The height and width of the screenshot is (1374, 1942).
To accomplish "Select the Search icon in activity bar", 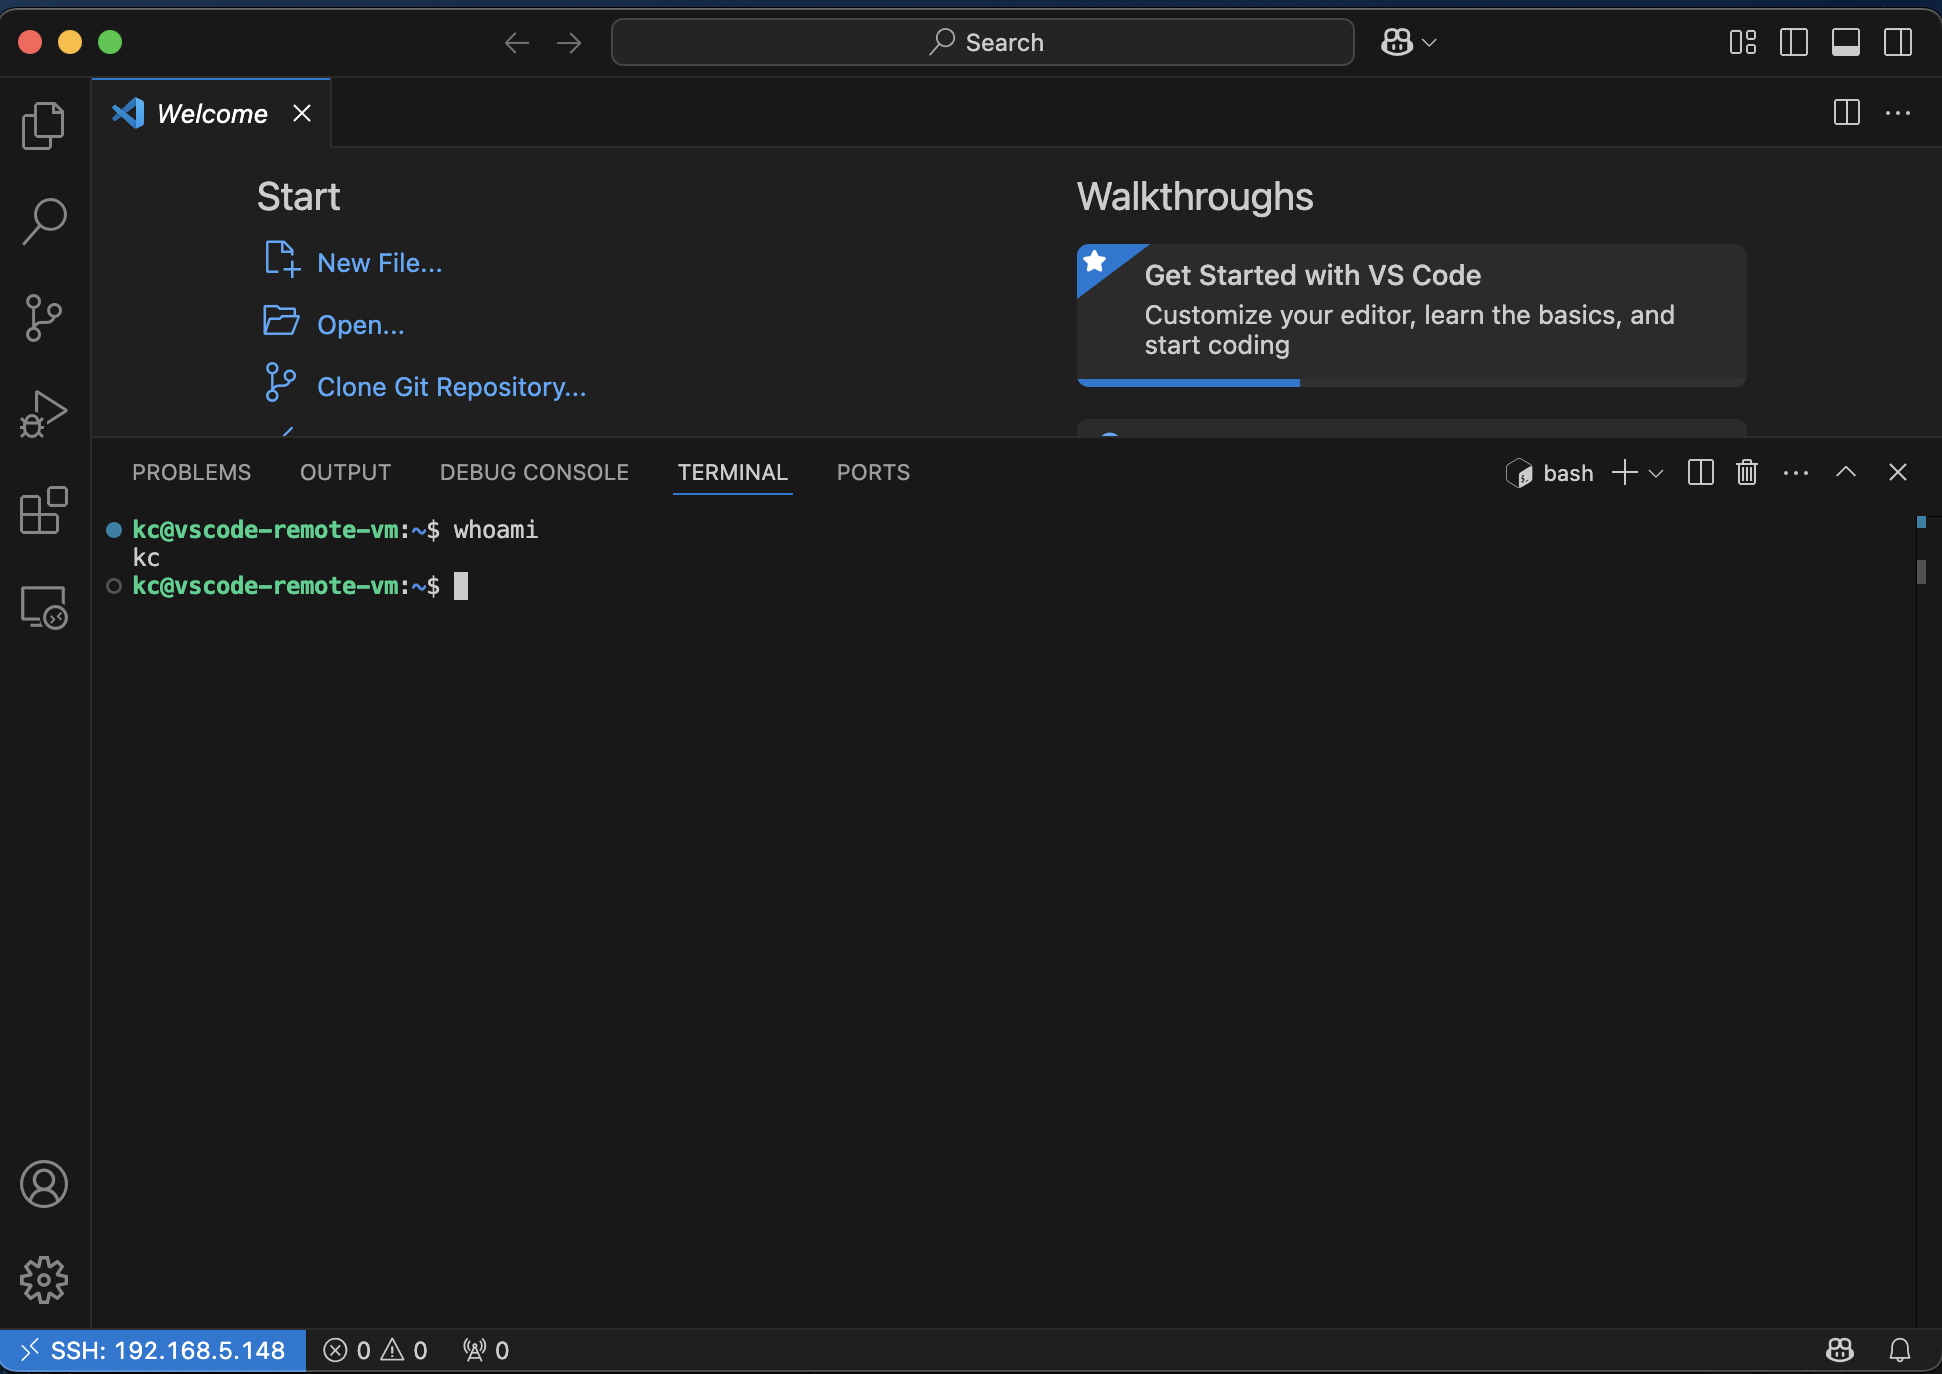I will tap(43, 221).
